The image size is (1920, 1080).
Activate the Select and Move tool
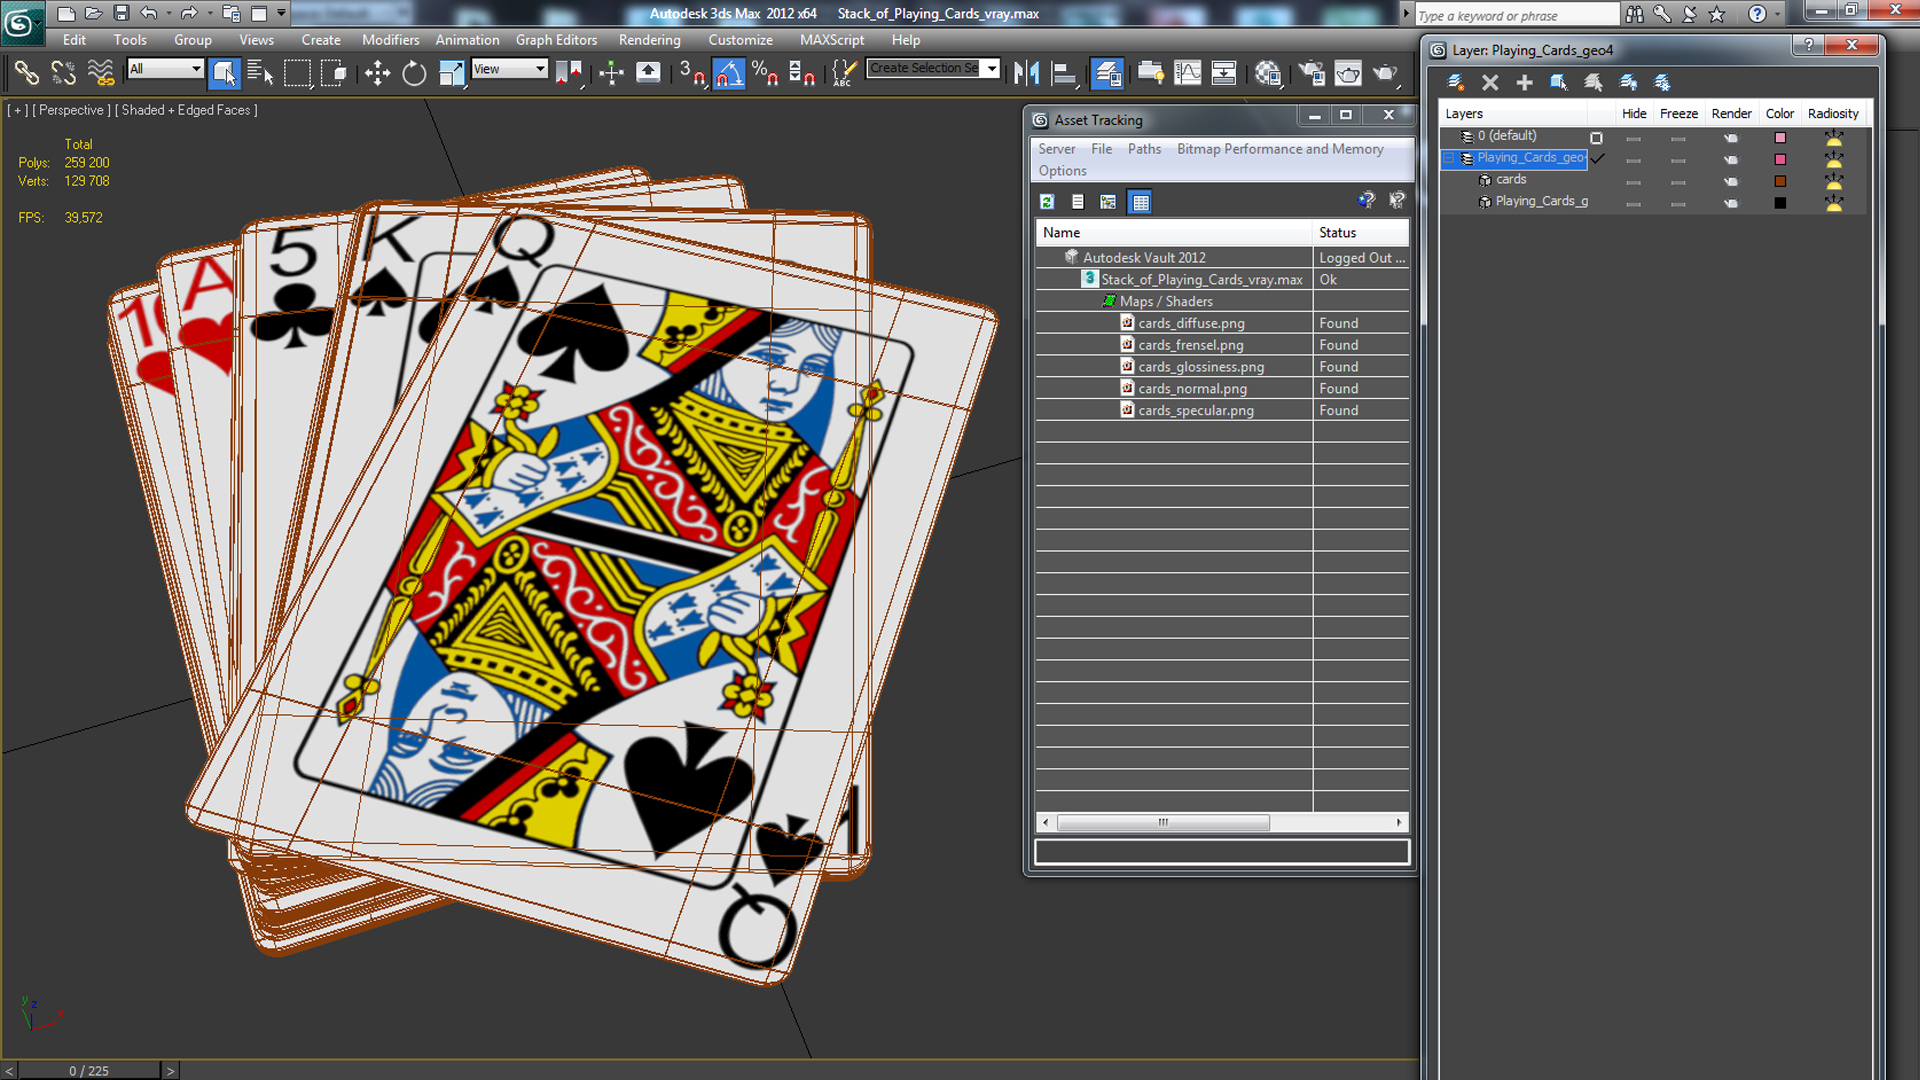point(377,72)
